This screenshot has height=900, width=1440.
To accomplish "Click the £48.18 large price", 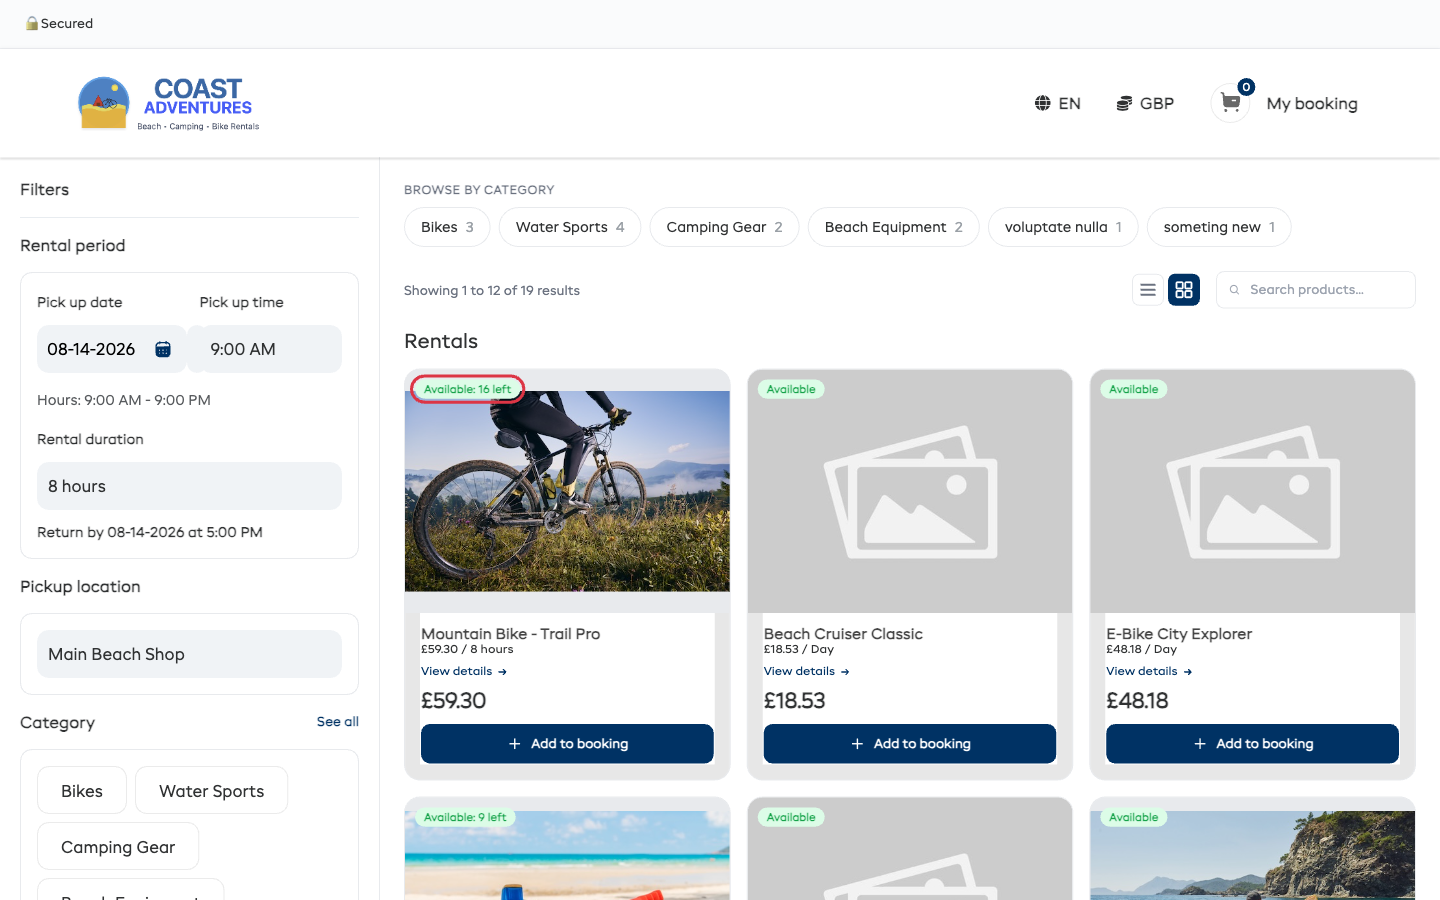I will coord(1137,701).
